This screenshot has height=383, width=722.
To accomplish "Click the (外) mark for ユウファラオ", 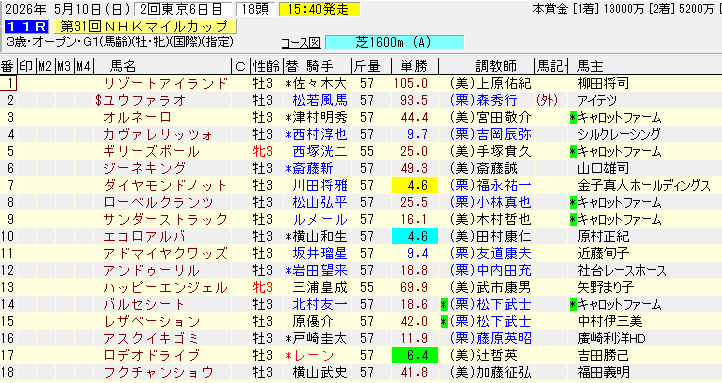I will [x=547, y=100].
